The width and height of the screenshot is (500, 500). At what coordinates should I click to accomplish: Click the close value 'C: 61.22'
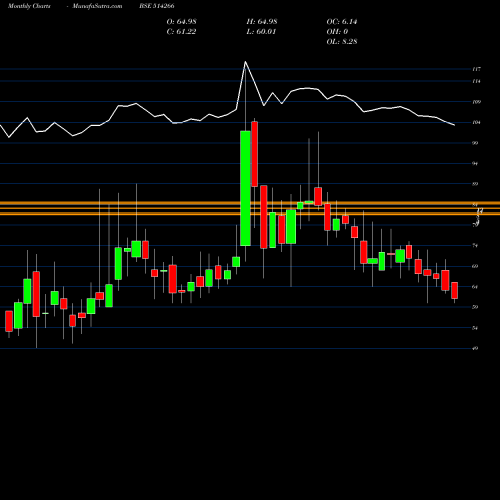coord(181,32)
